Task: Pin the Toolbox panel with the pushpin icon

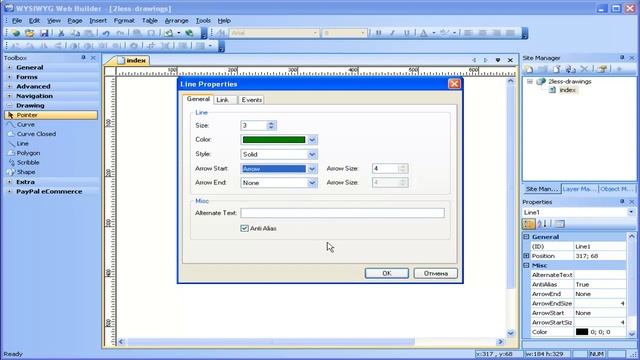Action: pos(83,58)
